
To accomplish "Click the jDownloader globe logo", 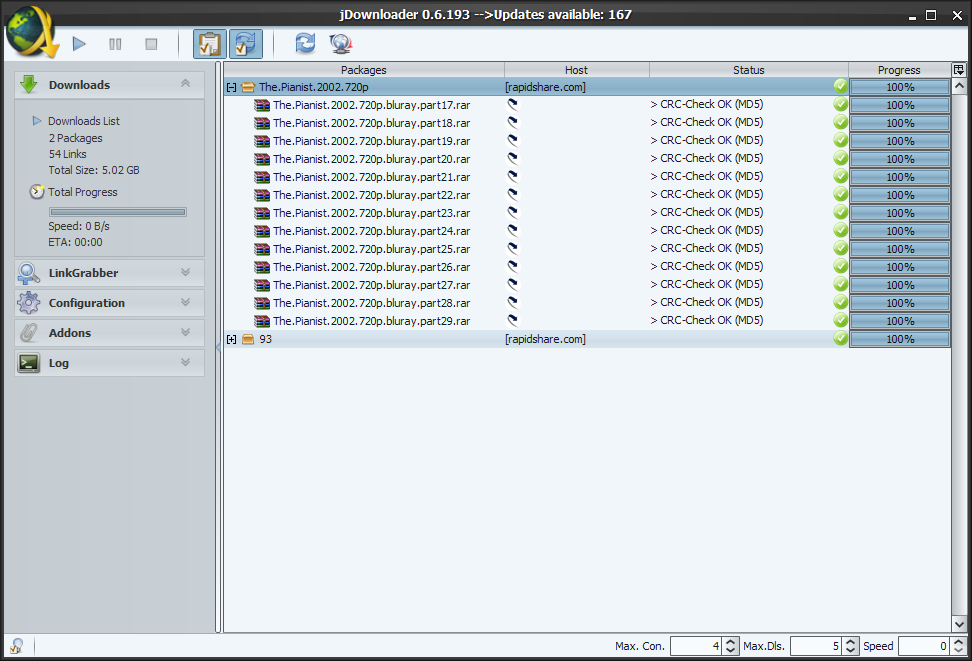I will tap(32, 30).
